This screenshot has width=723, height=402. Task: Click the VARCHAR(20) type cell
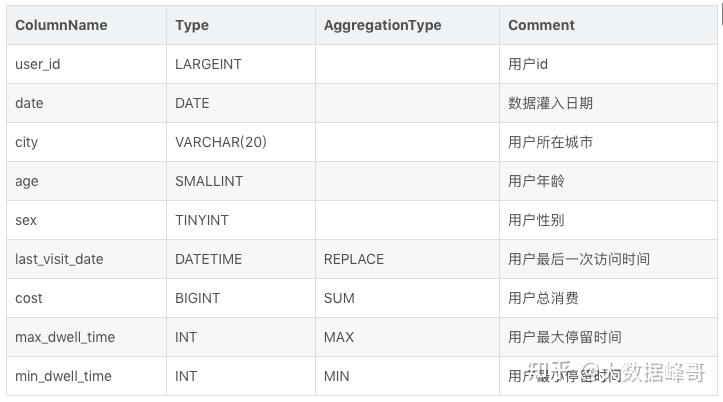pos(221,142)
